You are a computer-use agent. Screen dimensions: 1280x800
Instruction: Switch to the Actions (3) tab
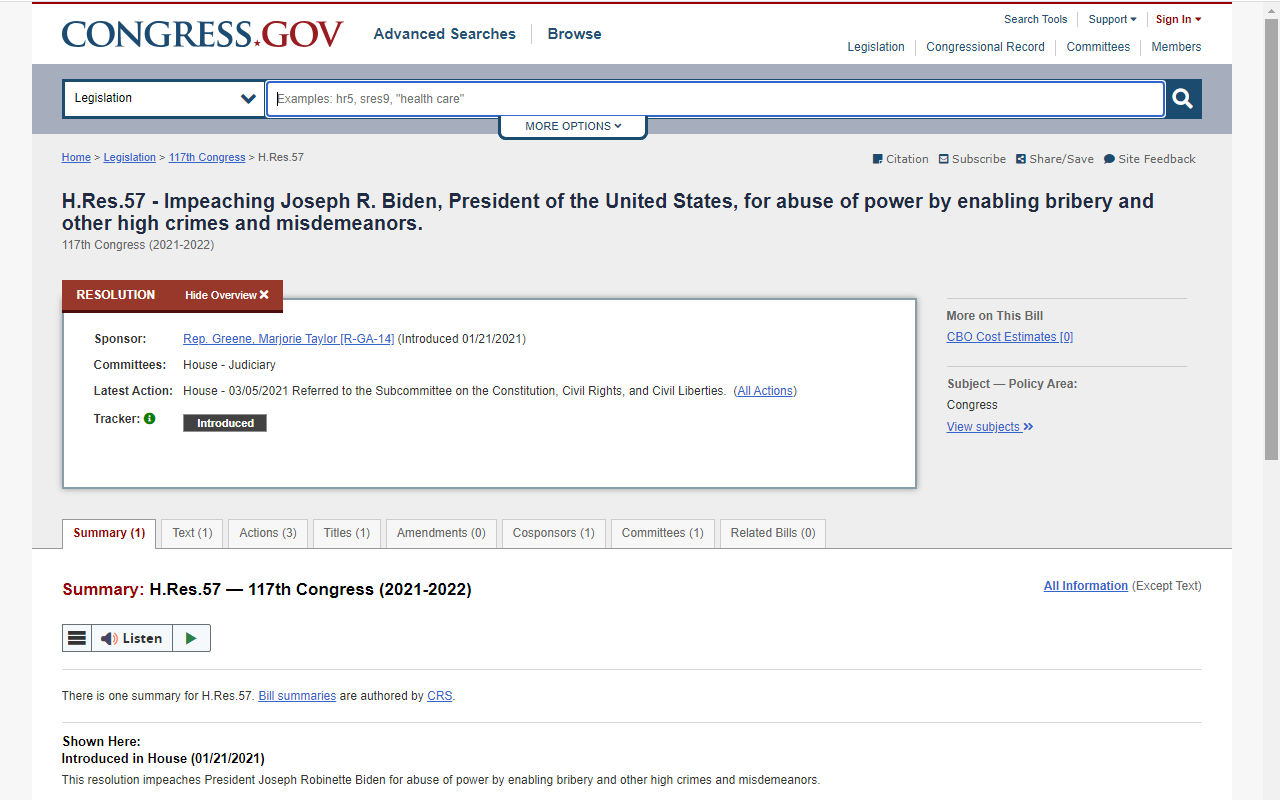tap(268, 533)
